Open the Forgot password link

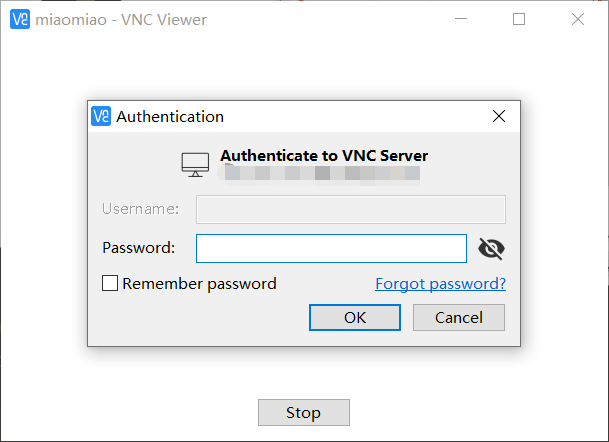click(x=440, y=284)
